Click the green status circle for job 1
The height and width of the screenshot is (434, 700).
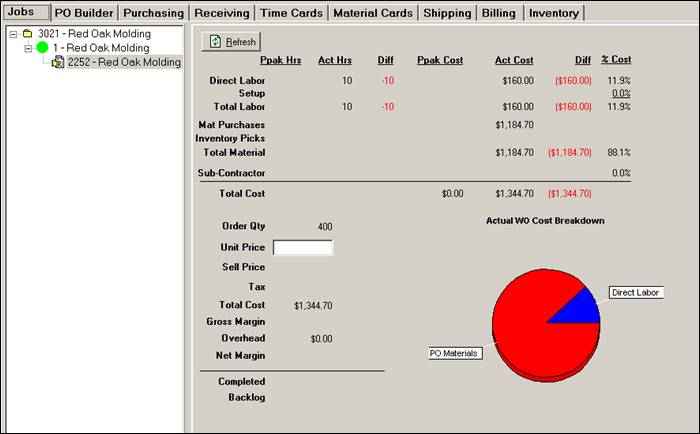[x=42, y=48]
